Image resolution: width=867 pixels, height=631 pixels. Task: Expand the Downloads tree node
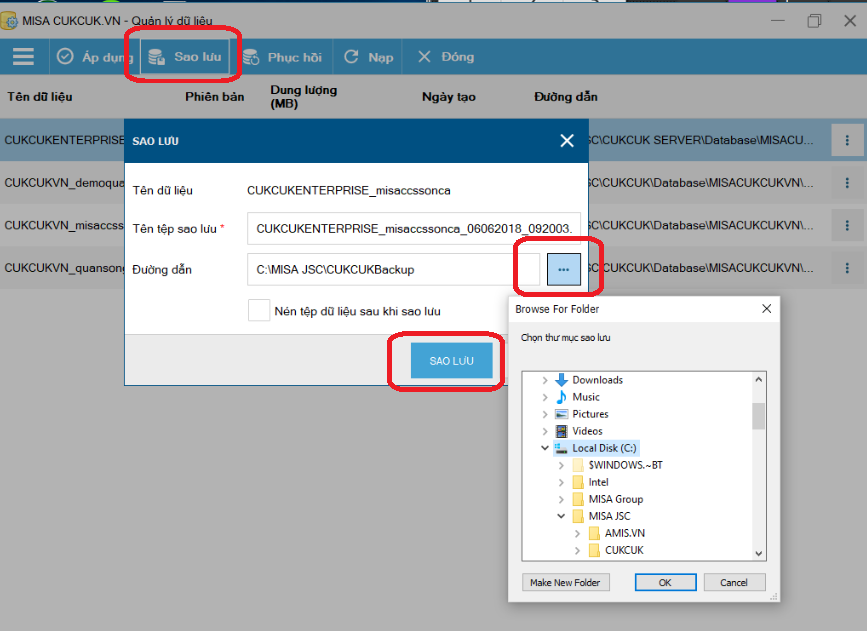(x=545, y=380)
